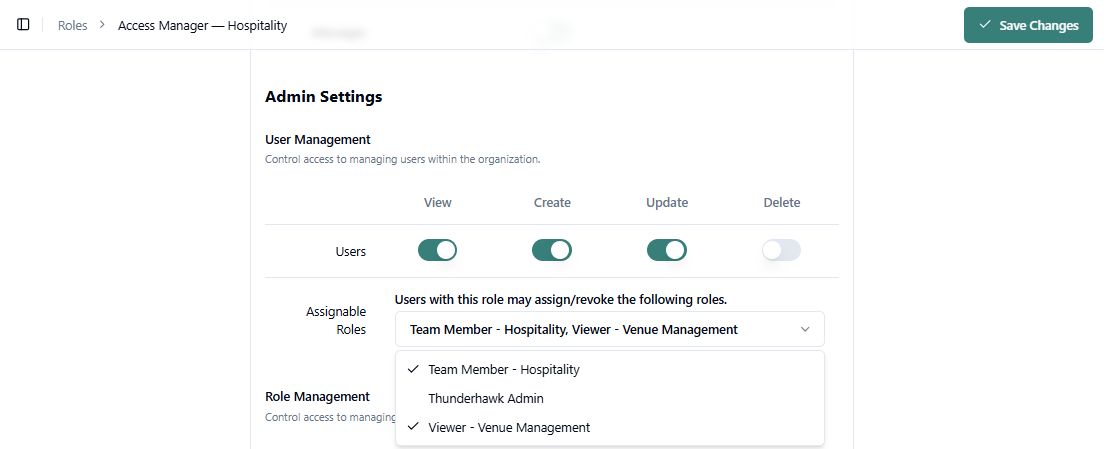1118x449 pixels.
Task: Disable the Users View permission toggle
Action: point(437,250)
